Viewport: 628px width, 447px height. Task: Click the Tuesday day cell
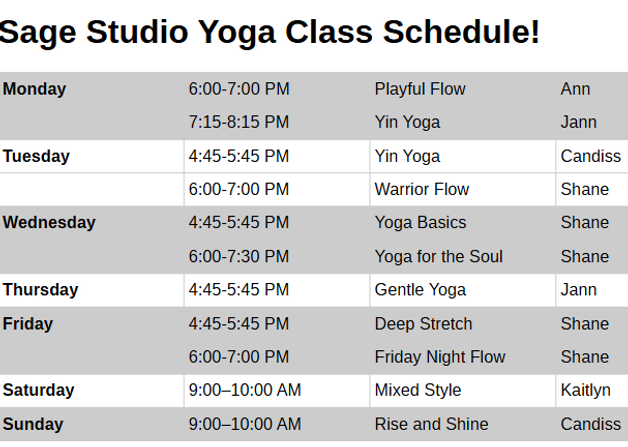pos(36,156)
